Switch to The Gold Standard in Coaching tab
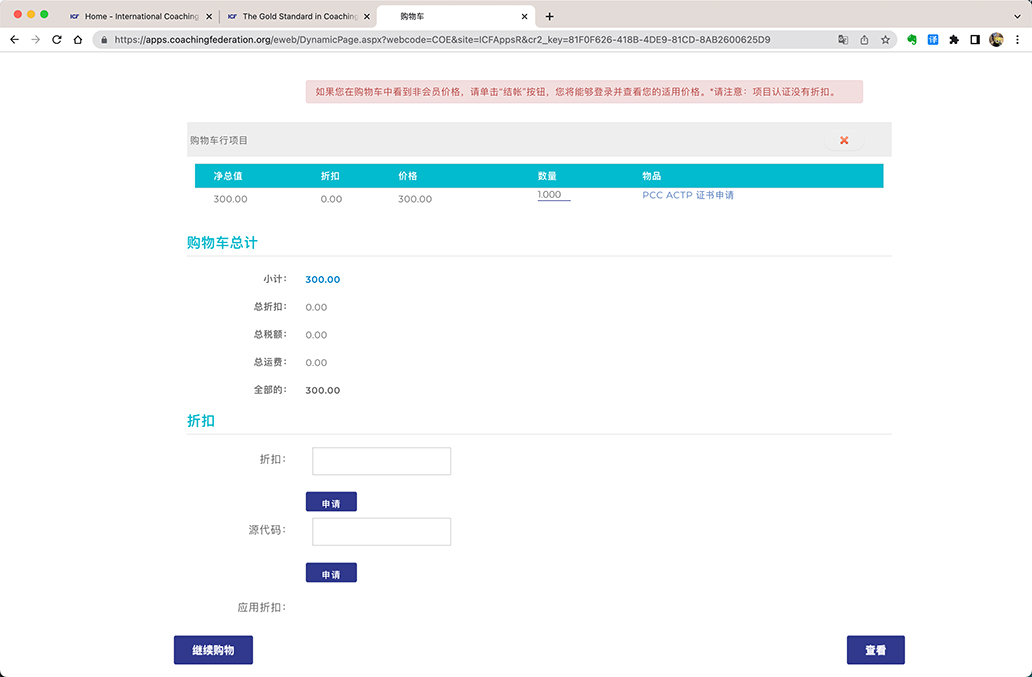This screenshot has width=1032, height=677. (295, 16)
